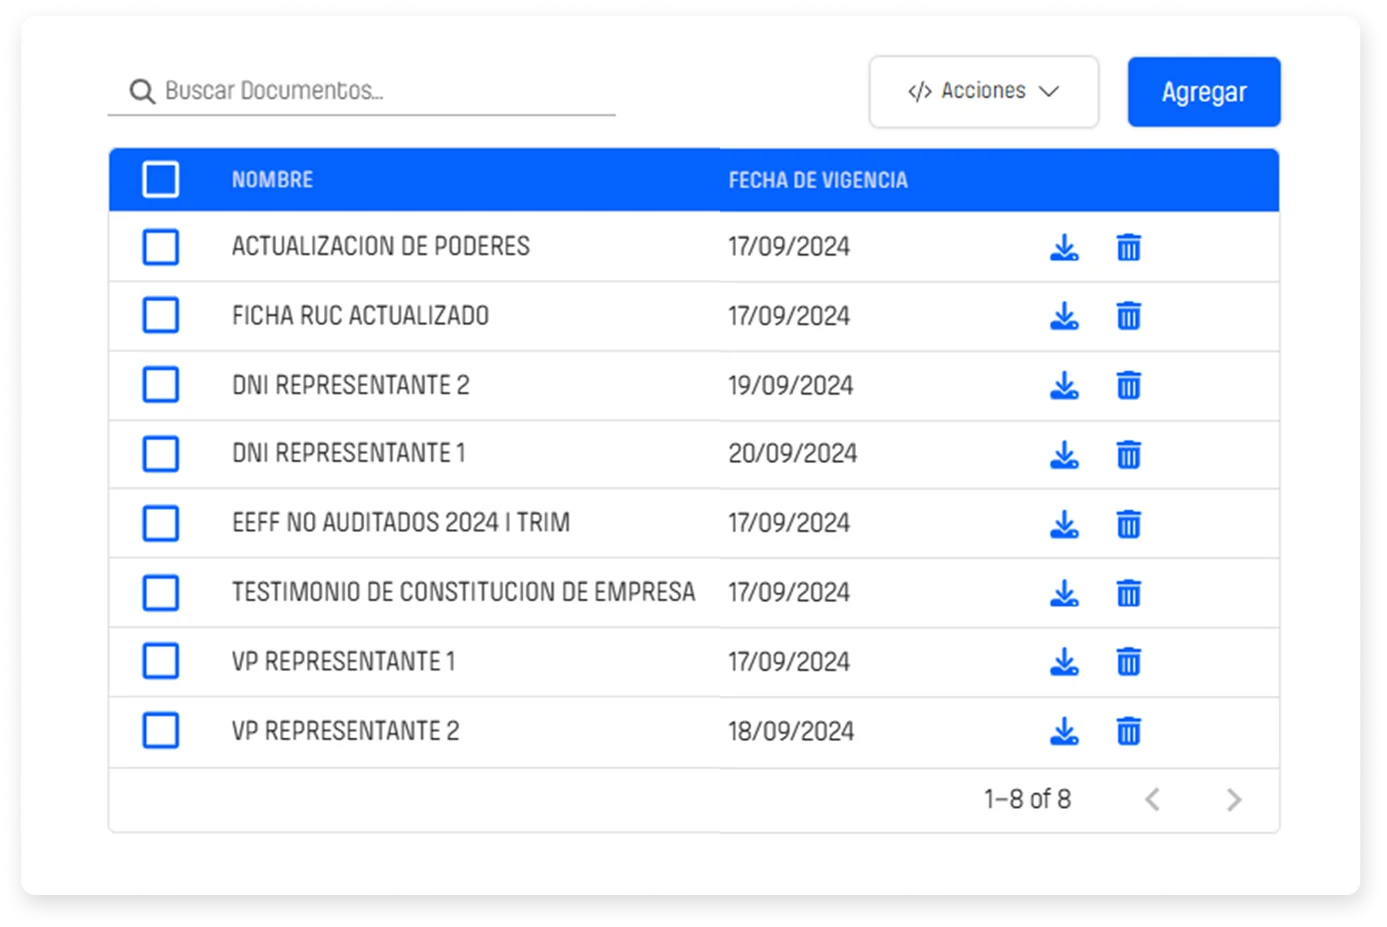Image resolution: width=1387 pixels, height=927 pixels.
Task: Click the previous page chevron
Action: tap(1152, 799)
